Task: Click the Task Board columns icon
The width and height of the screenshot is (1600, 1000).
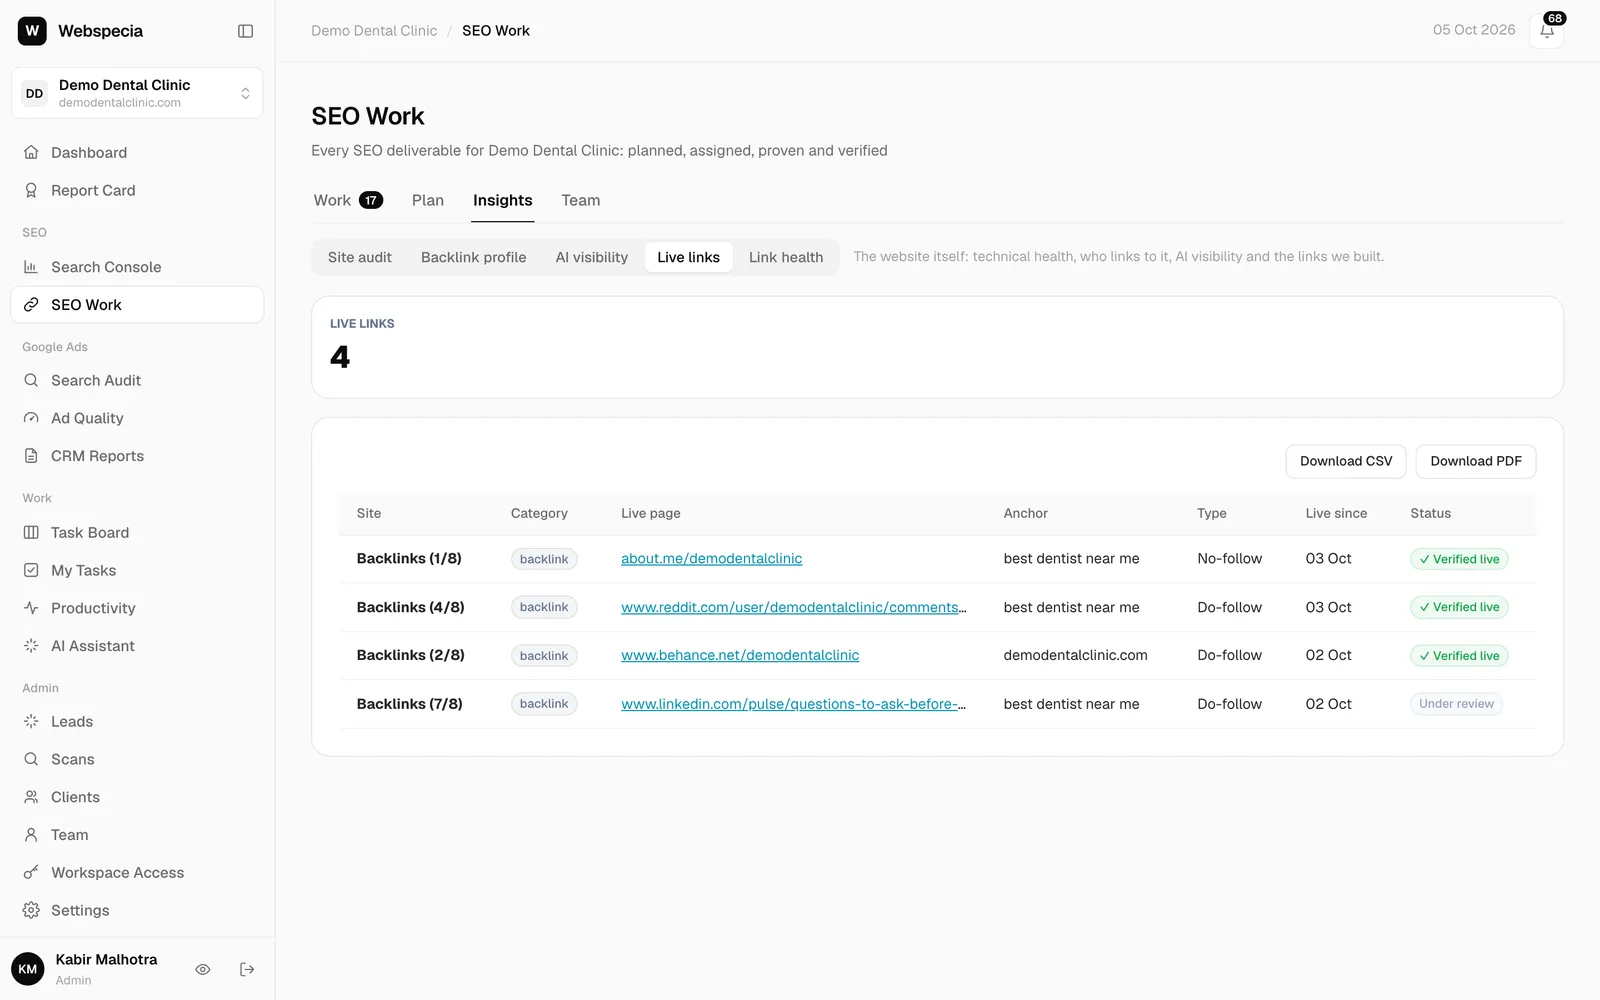Action: [x=31, y=533]
